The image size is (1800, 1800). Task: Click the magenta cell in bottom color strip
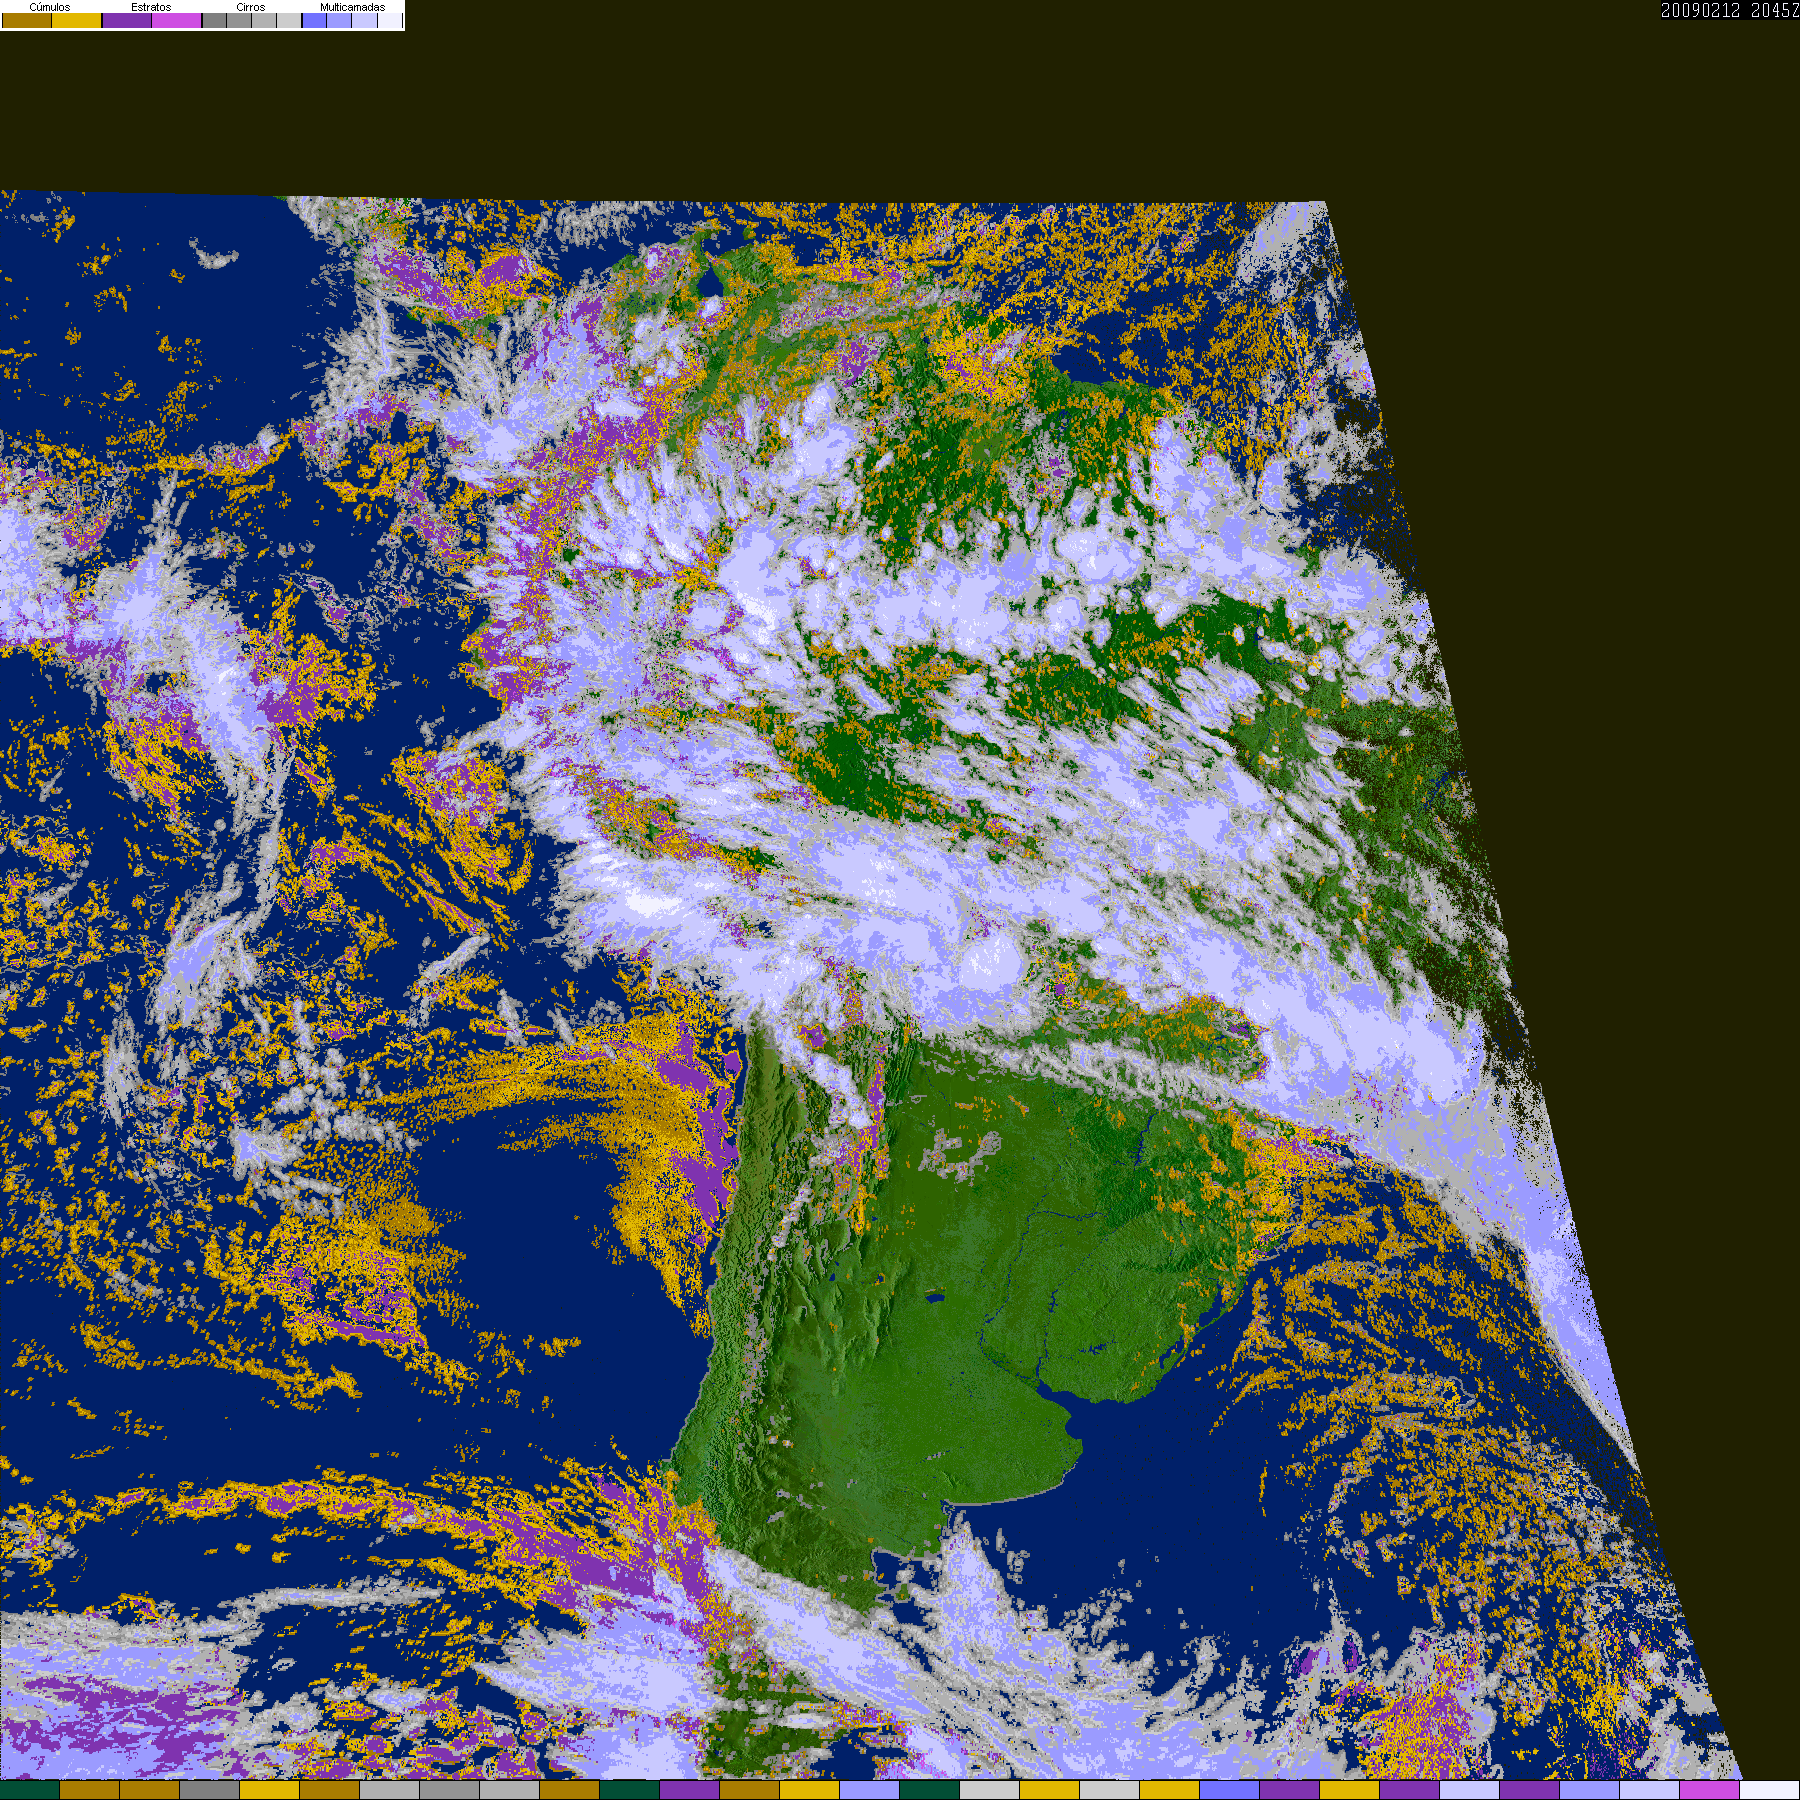tap(1709, 1790)
